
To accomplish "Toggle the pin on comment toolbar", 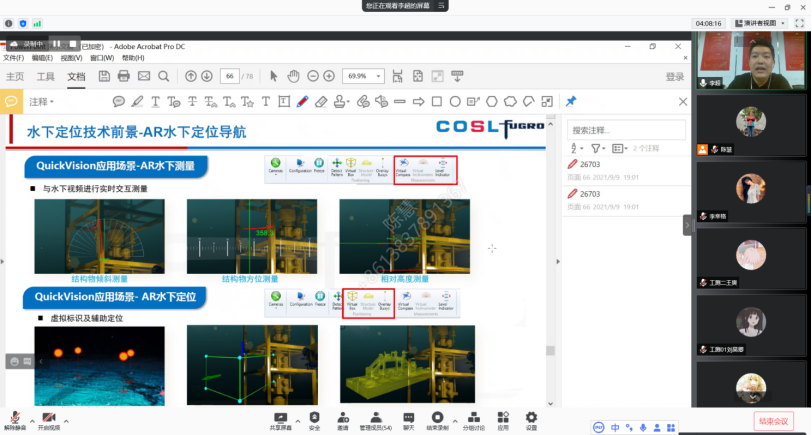I will 571,101.
